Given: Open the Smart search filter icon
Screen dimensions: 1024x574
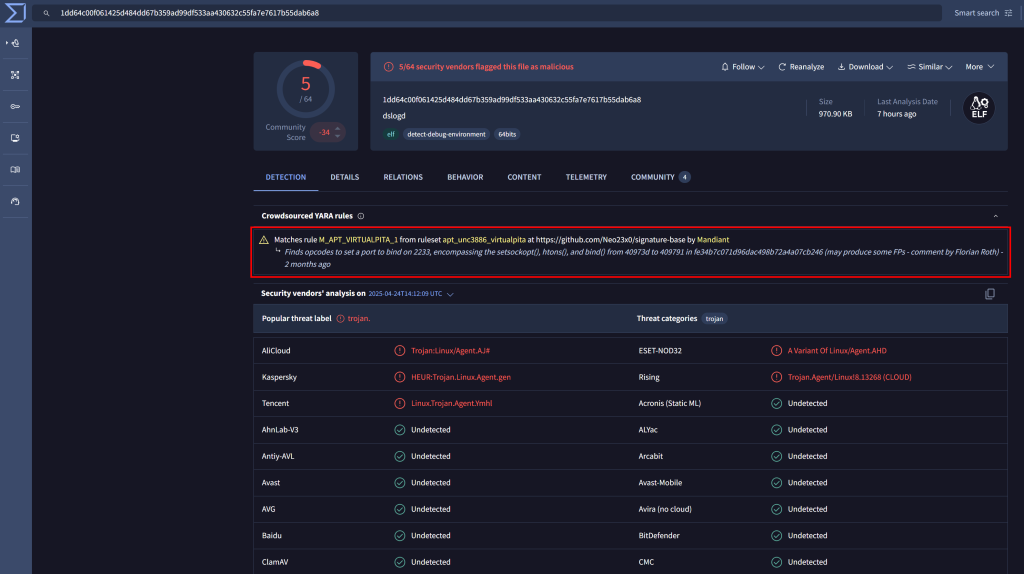Looking at the screenshot, I should point(1008,13).
